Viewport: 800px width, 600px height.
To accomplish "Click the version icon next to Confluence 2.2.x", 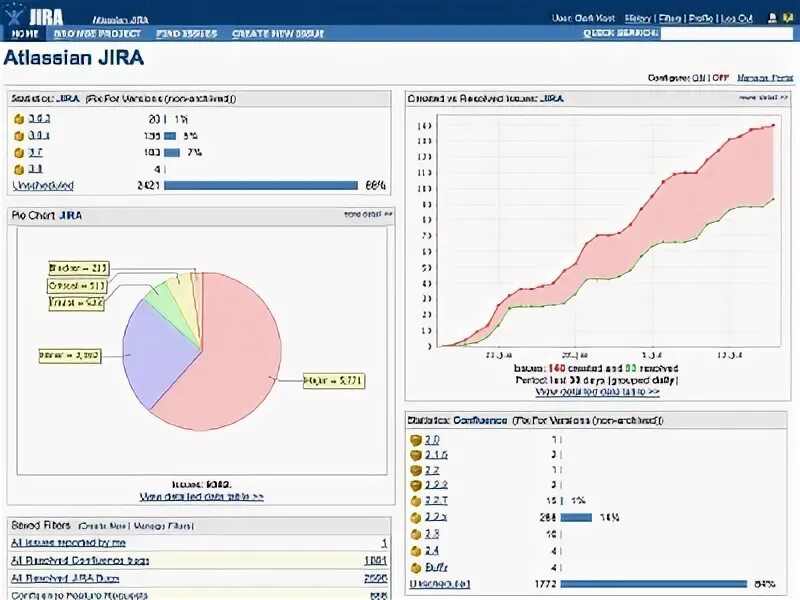I will click(x=416, y=517).
